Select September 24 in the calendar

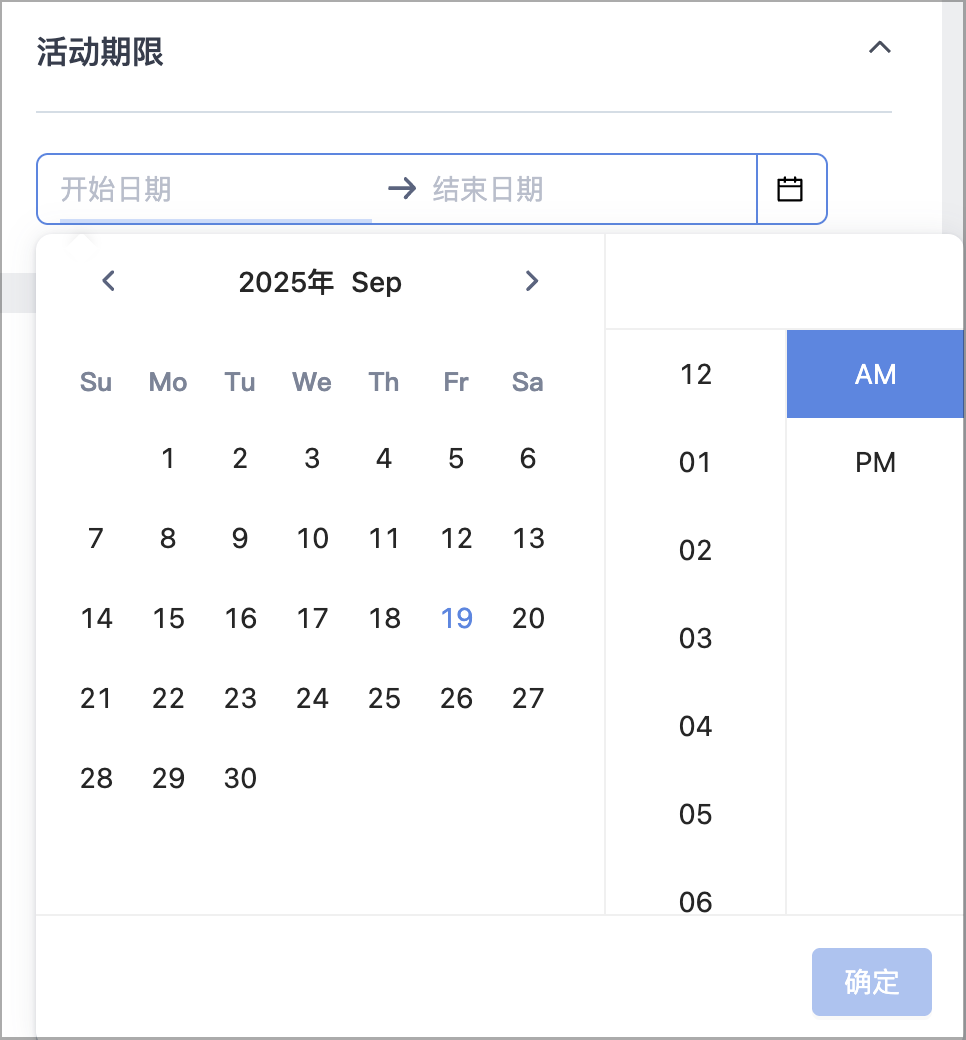point(312,698)
